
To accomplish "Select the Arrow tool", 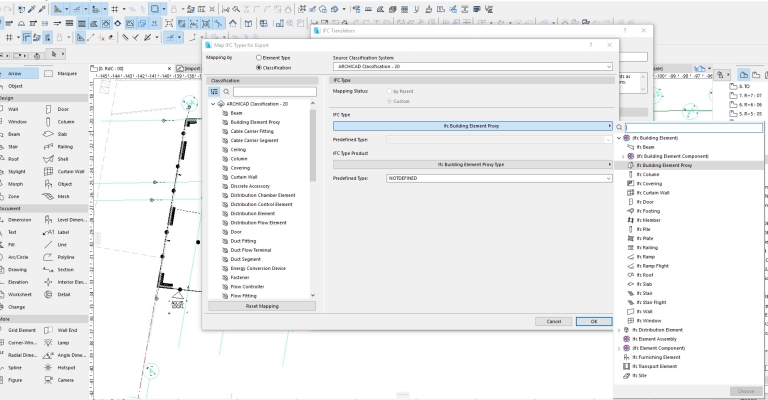I will point(15,73).
